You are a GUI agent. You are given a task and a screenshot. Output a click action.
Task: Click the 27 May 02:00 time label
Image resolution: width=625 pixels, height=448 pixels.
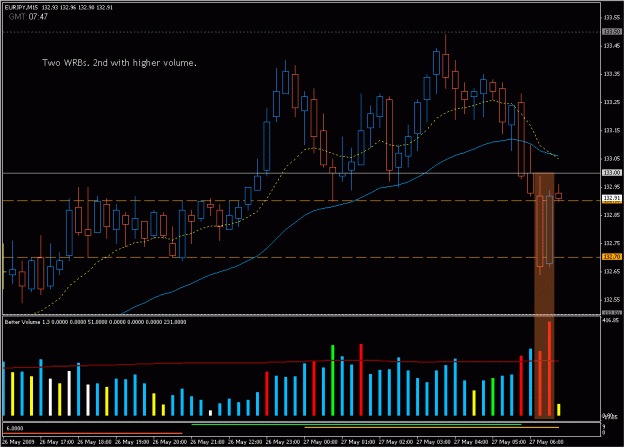pos(395,442)
